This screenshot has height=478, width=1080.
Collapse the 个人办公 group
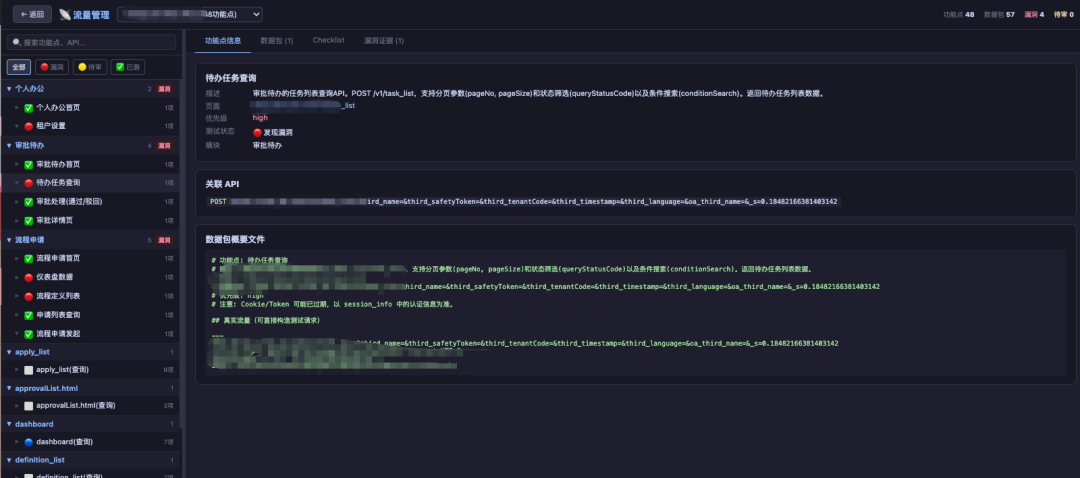coord(9,89)
